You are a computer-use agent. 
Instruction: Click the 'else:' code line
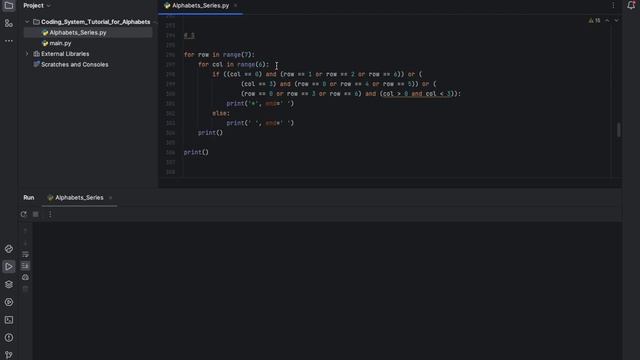pyautogui.click(x=221, y=113)
